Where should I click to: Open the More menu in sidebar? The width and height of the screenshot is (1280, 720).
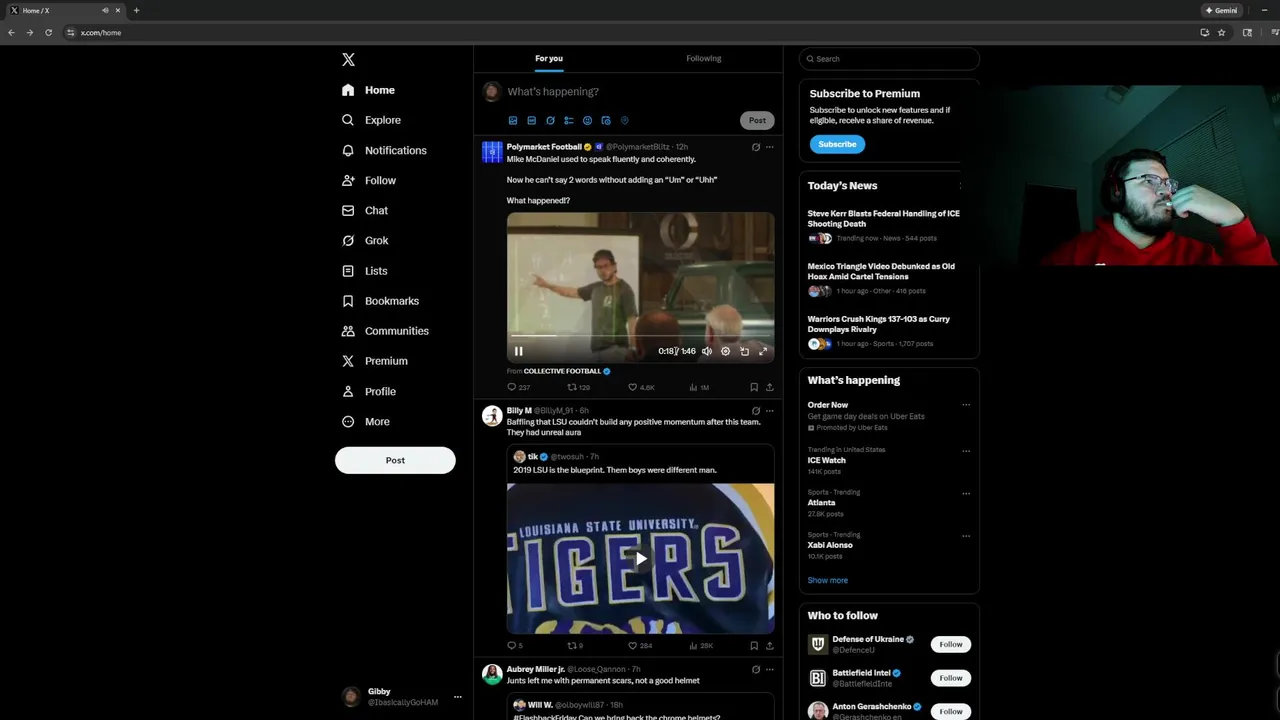366,422
